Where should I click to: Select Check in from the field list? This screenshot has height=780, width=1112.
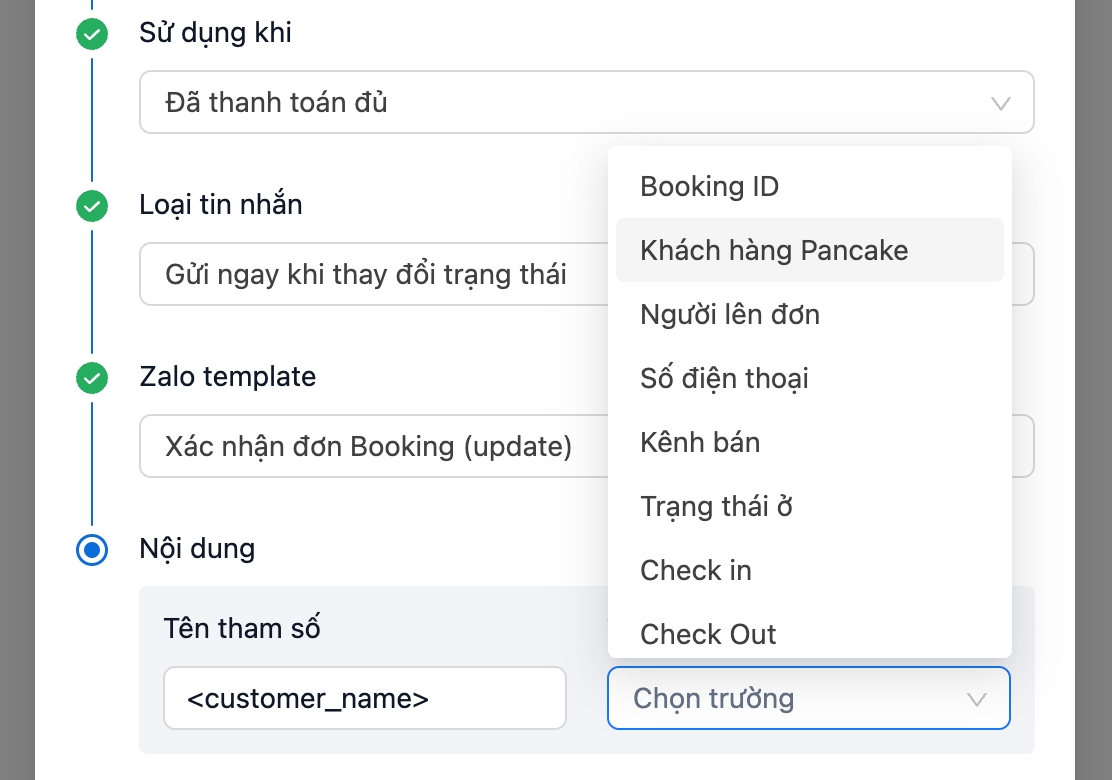[696, 570]
